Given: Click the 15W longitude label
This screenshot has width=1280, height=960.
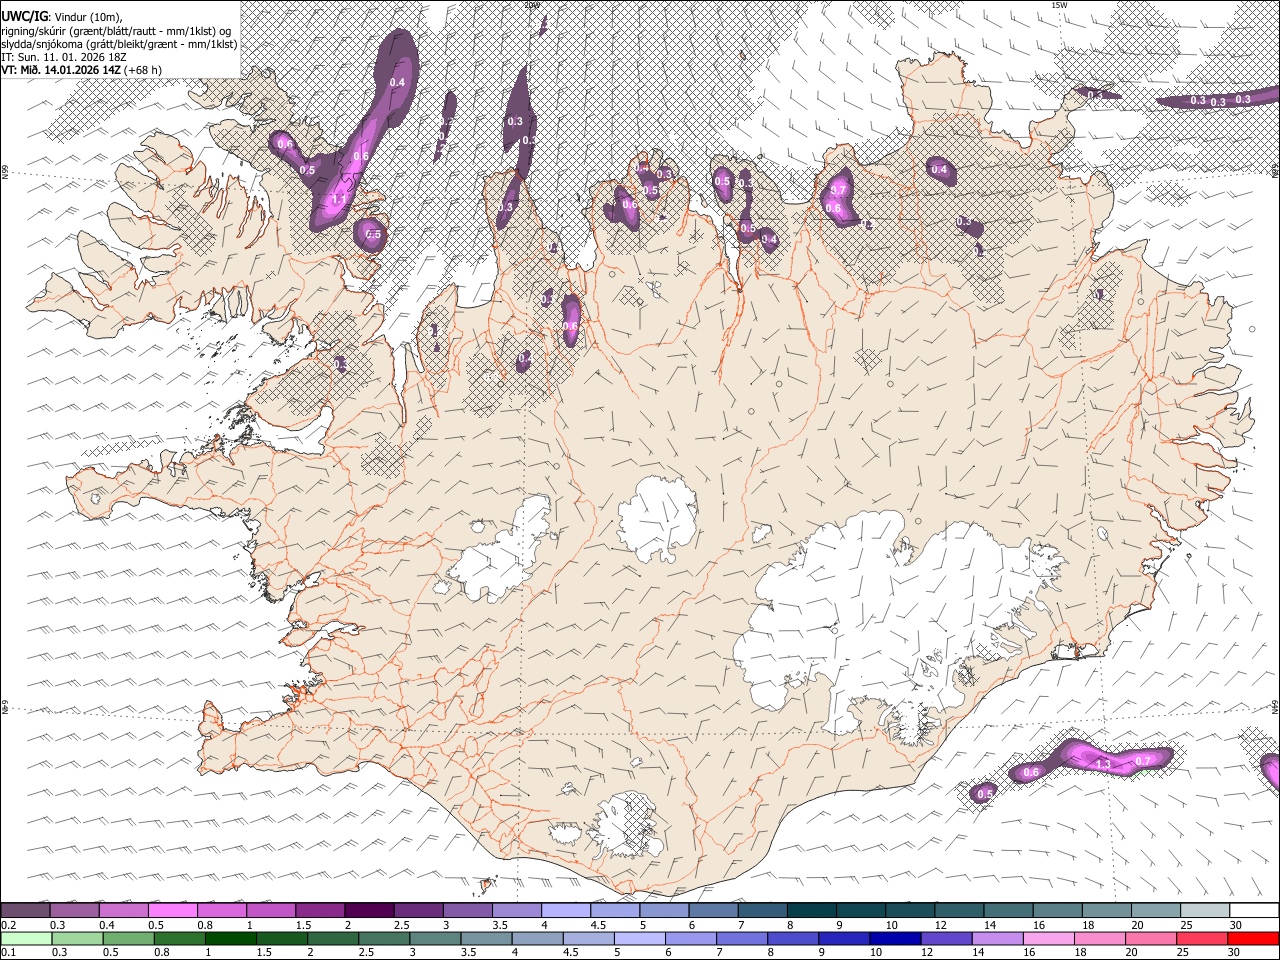Looking at the screenshot, I should tap(1059, 4).
